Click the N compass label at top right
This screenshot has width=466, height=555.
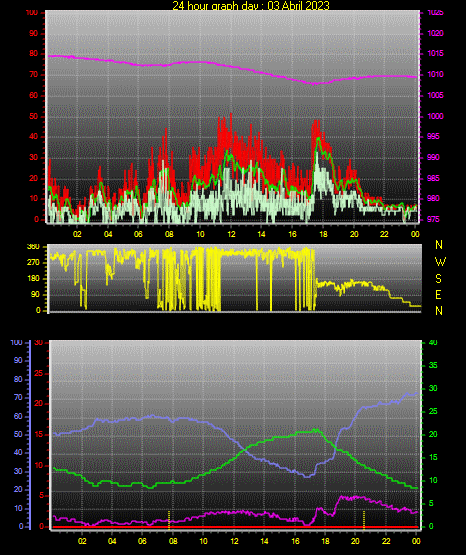point(439,245)
